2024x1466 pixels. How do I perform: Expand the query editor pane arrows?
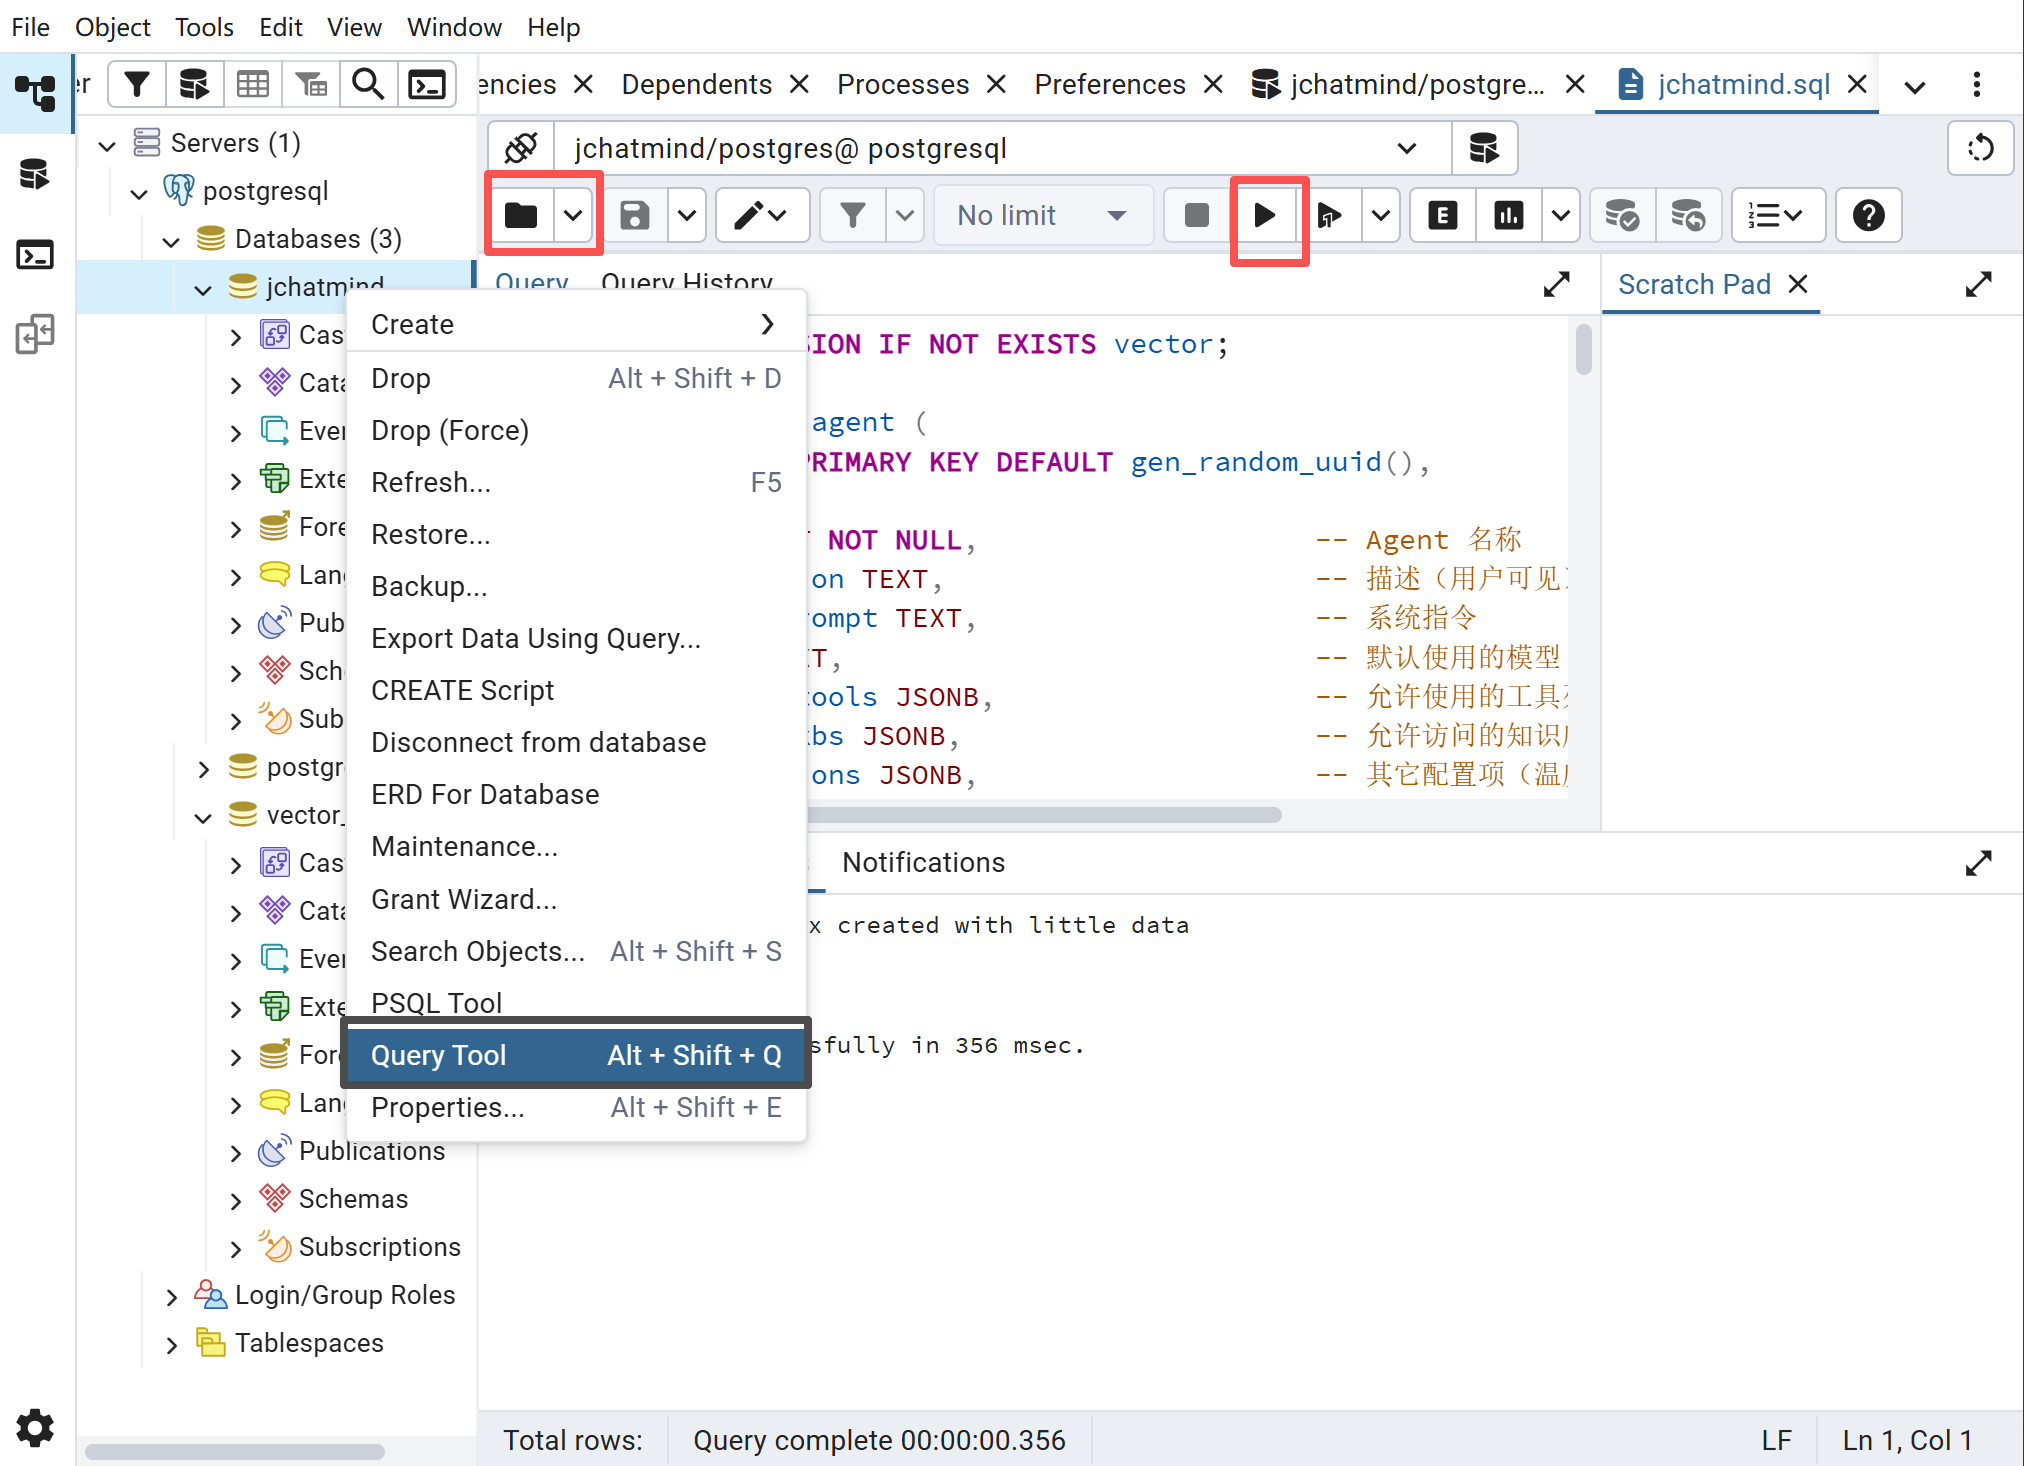(x=1556, y=285)
